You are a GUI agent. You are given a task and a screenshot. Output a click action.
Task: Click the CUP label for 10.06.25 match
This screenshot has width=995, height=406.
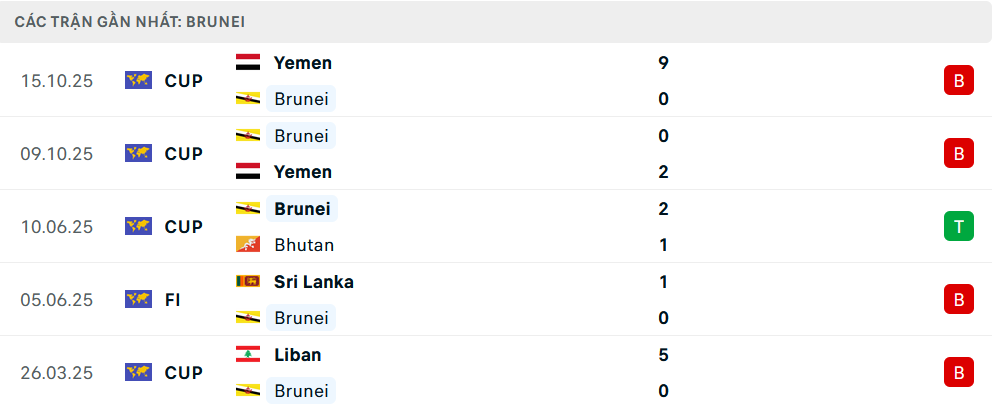[184, 227]
